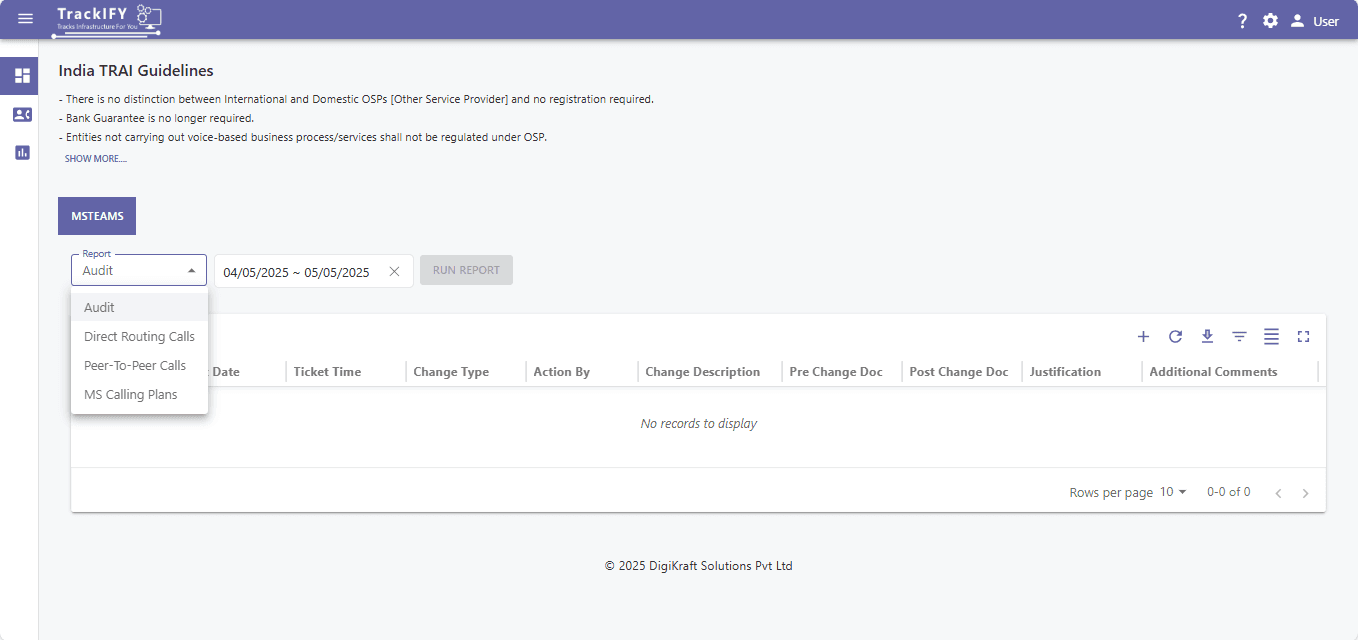Sort by the Justification column
Screen dimensions: 1358x640
point(1065,372)
